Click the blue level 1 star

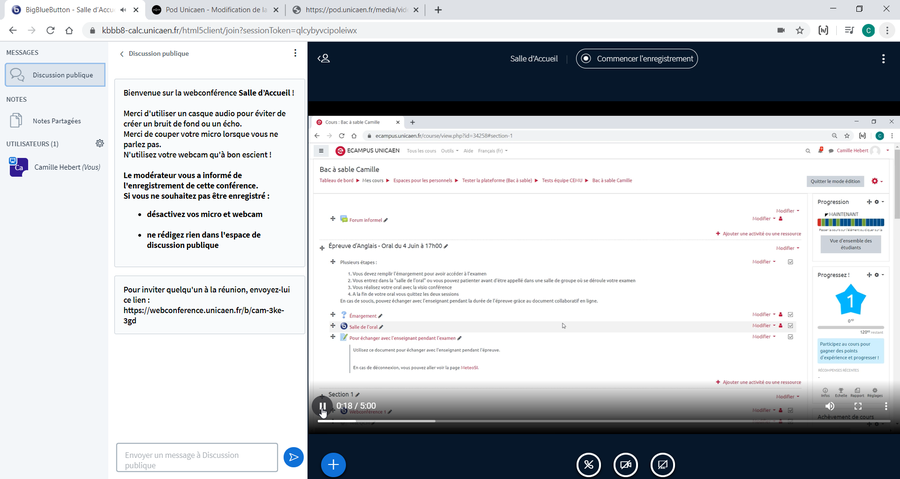[x=850, y=301]
